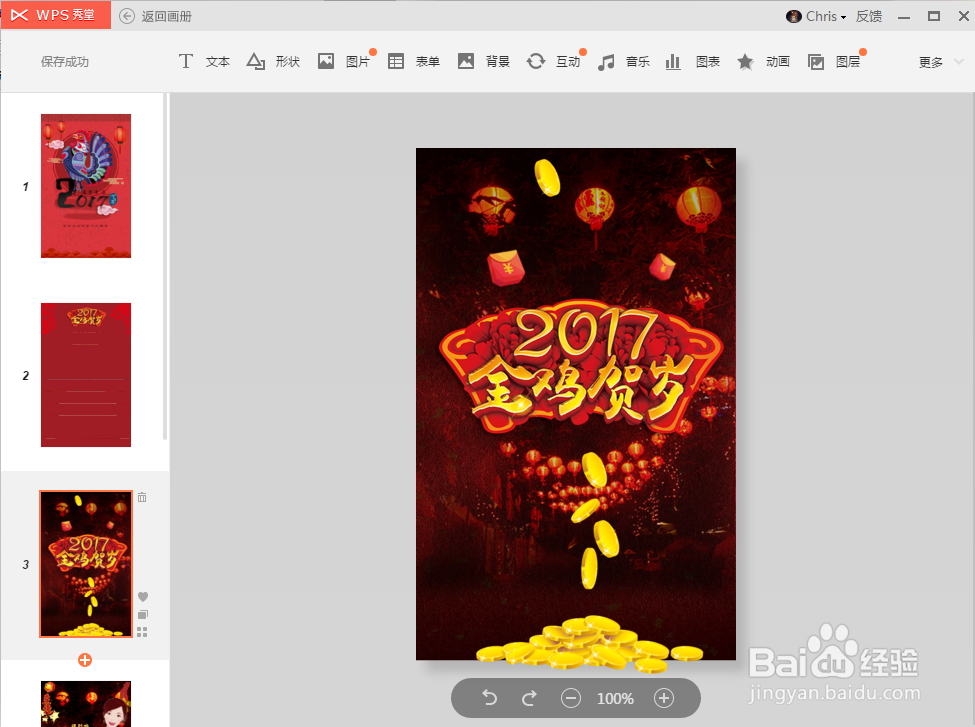The height and width of the screenshot is (727, 975).
Task: Open the 背景 background tool icon
Action: 466,61
